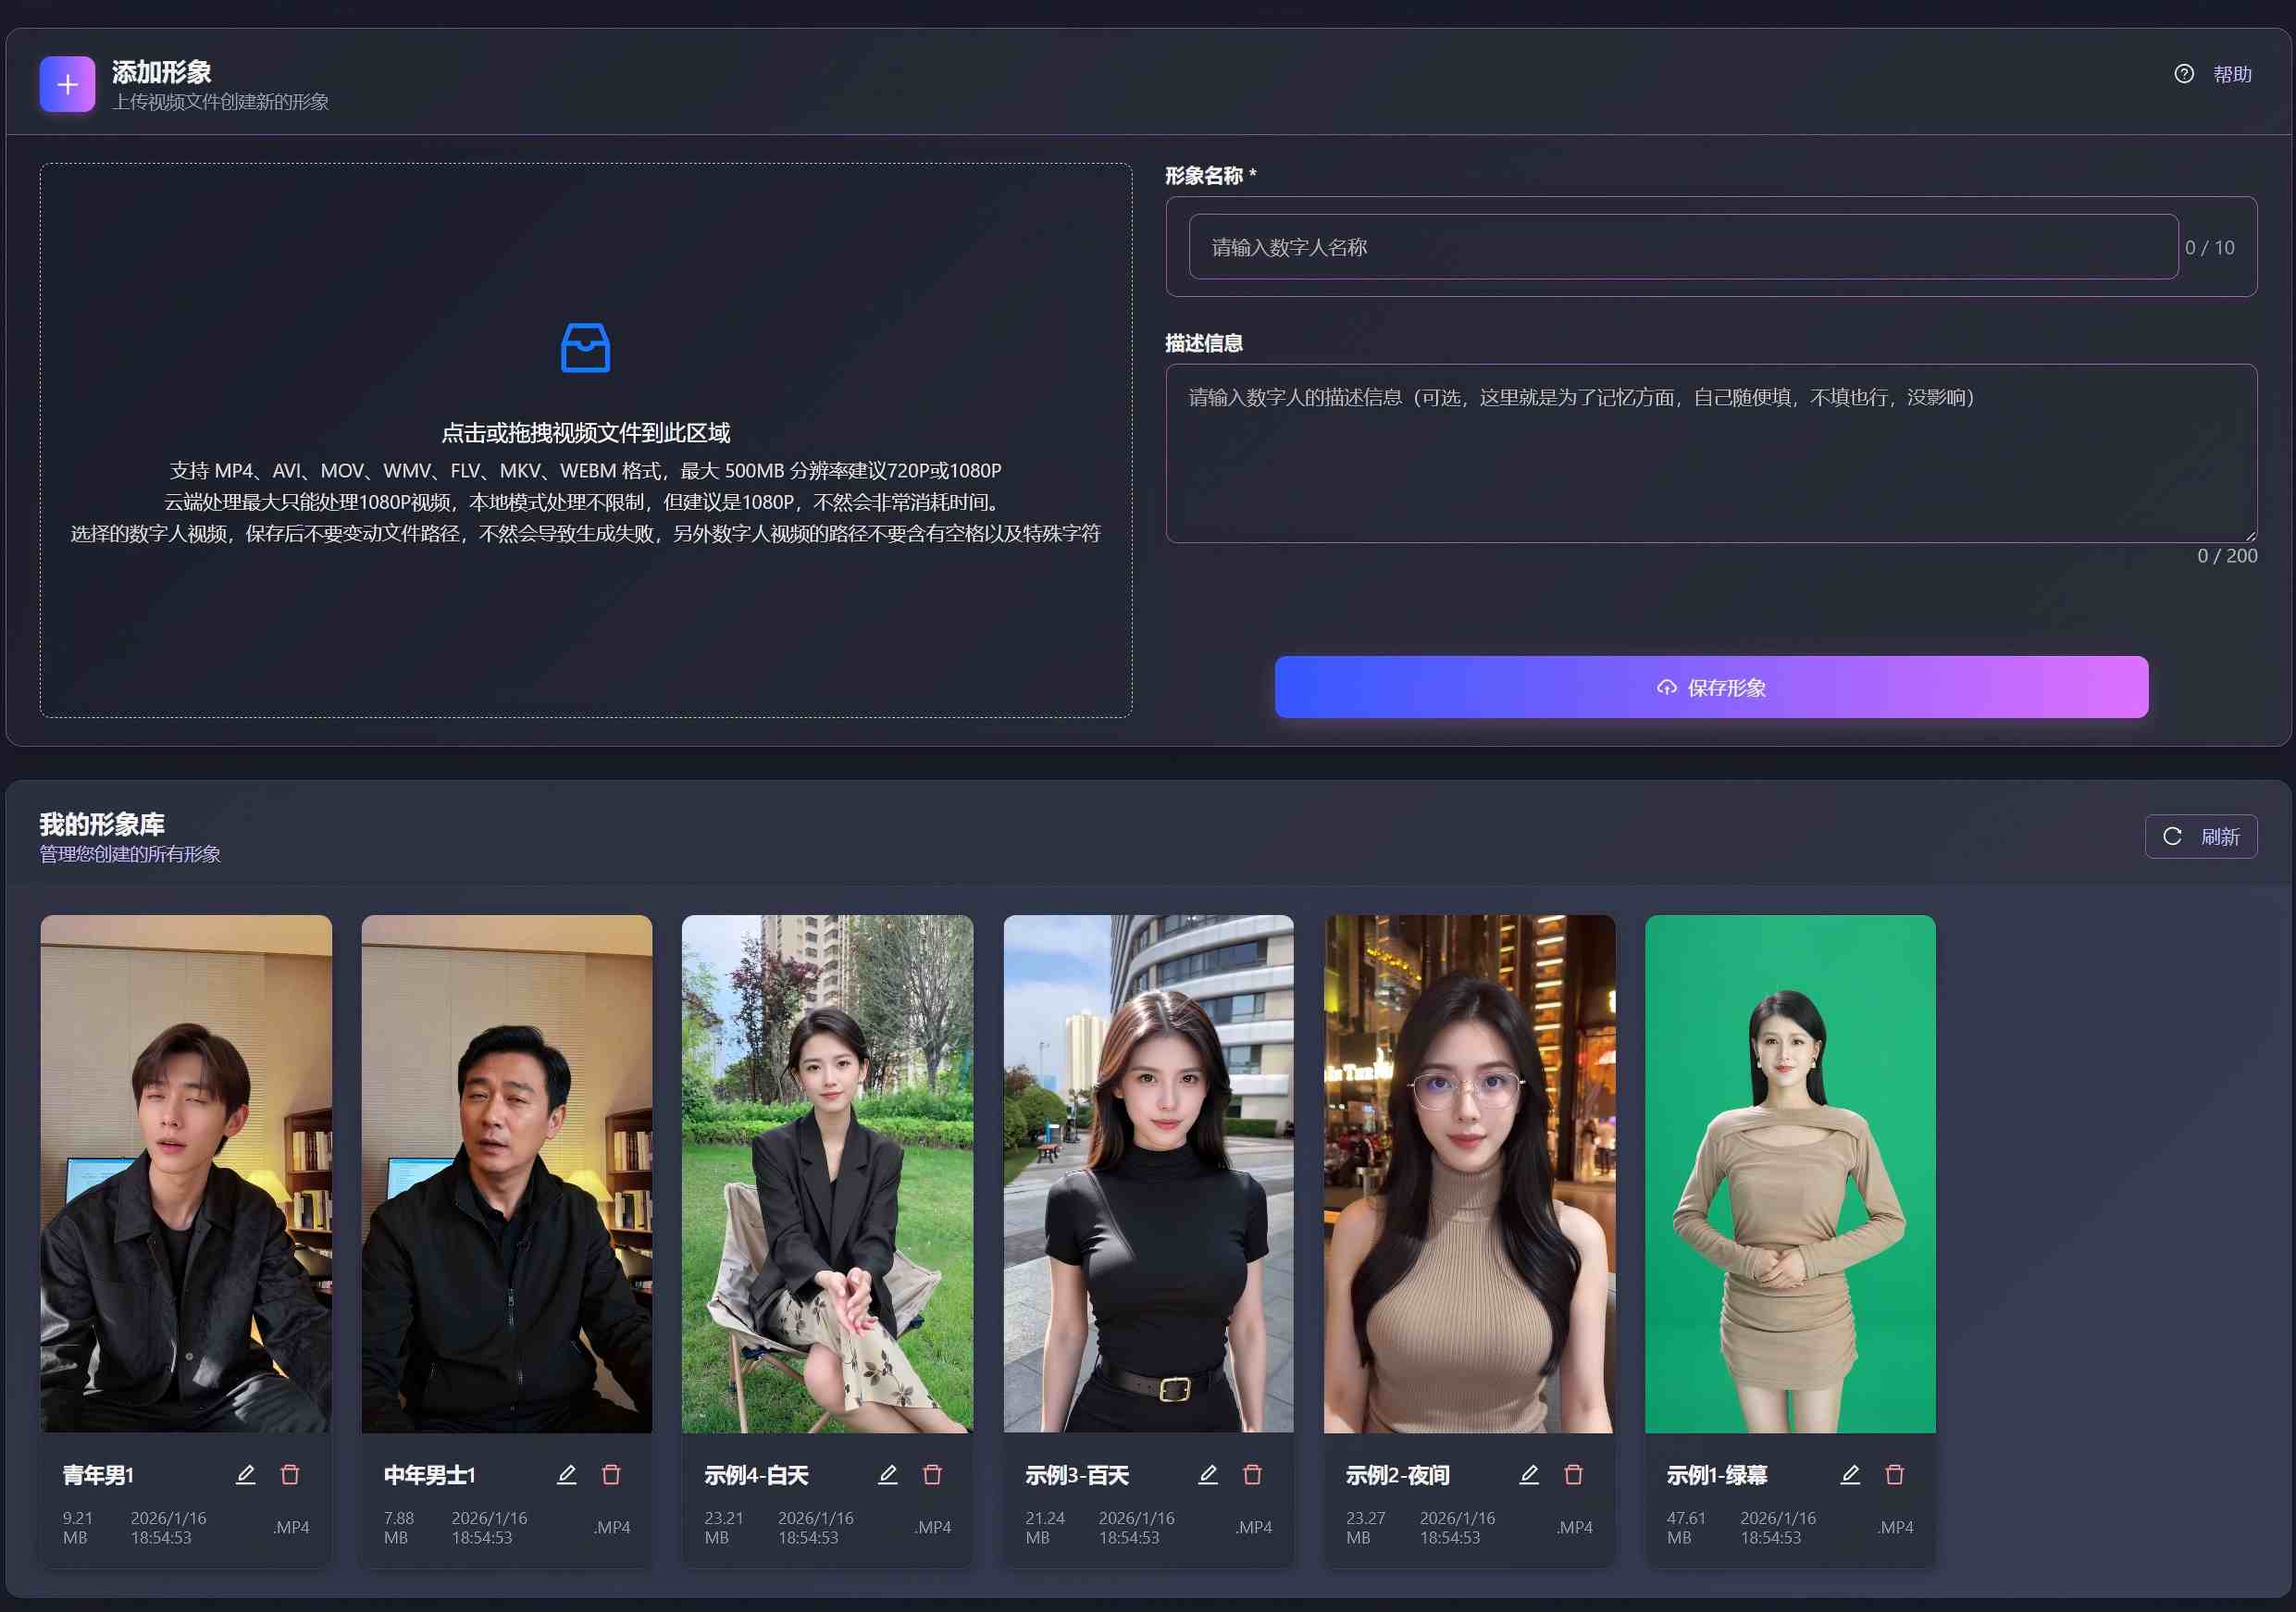This screenshot has height=1612, width=2296.
Task: Click the refresh arrow icon on 刷新
Action: point(2171,836)
